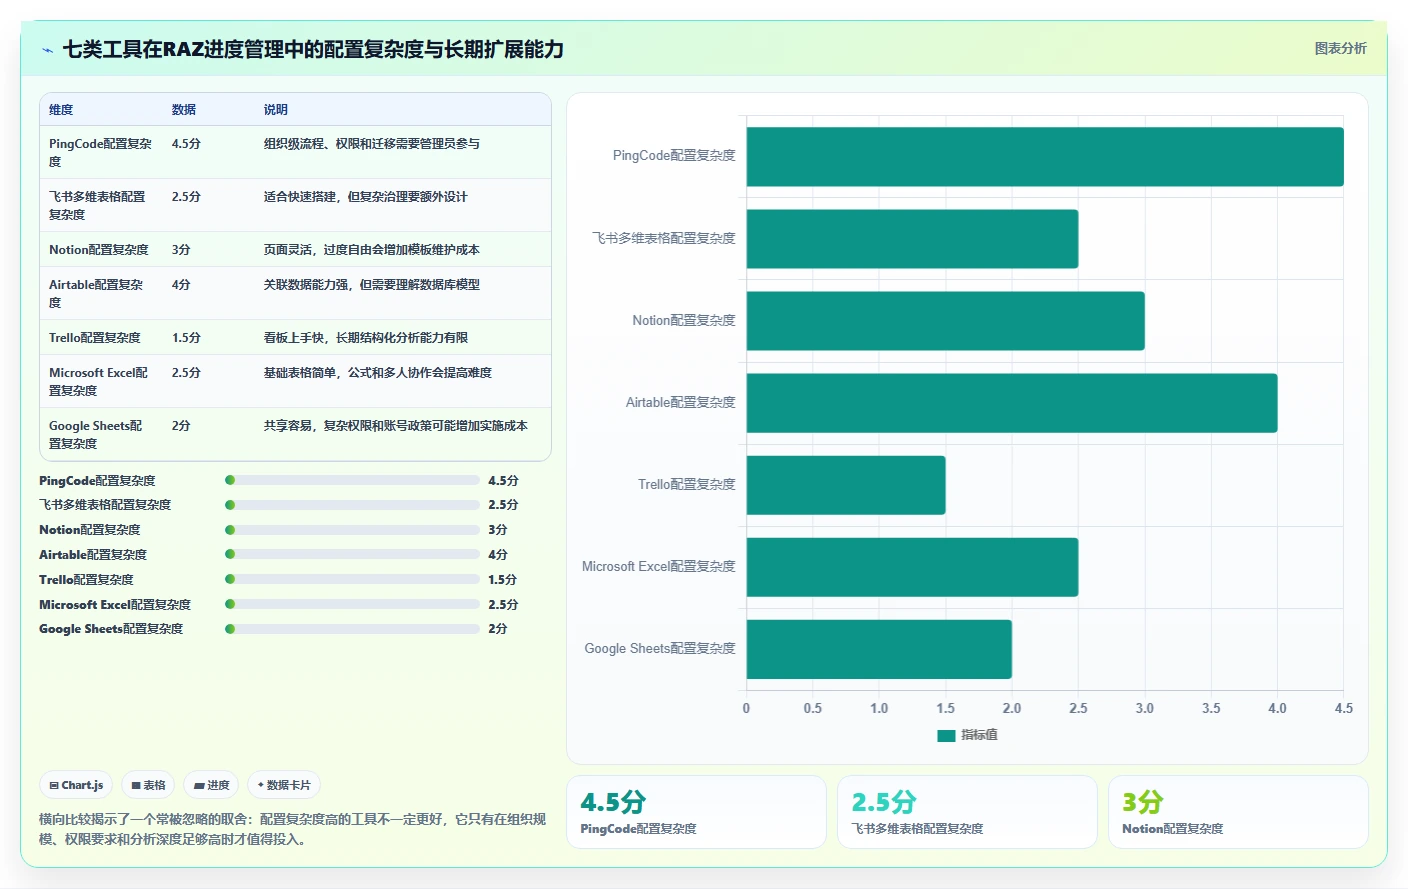Click the Microsoft Excel配置复杂度 progress bar track
The width and height of the screenshot is (1408, 889).
[353, 604]
